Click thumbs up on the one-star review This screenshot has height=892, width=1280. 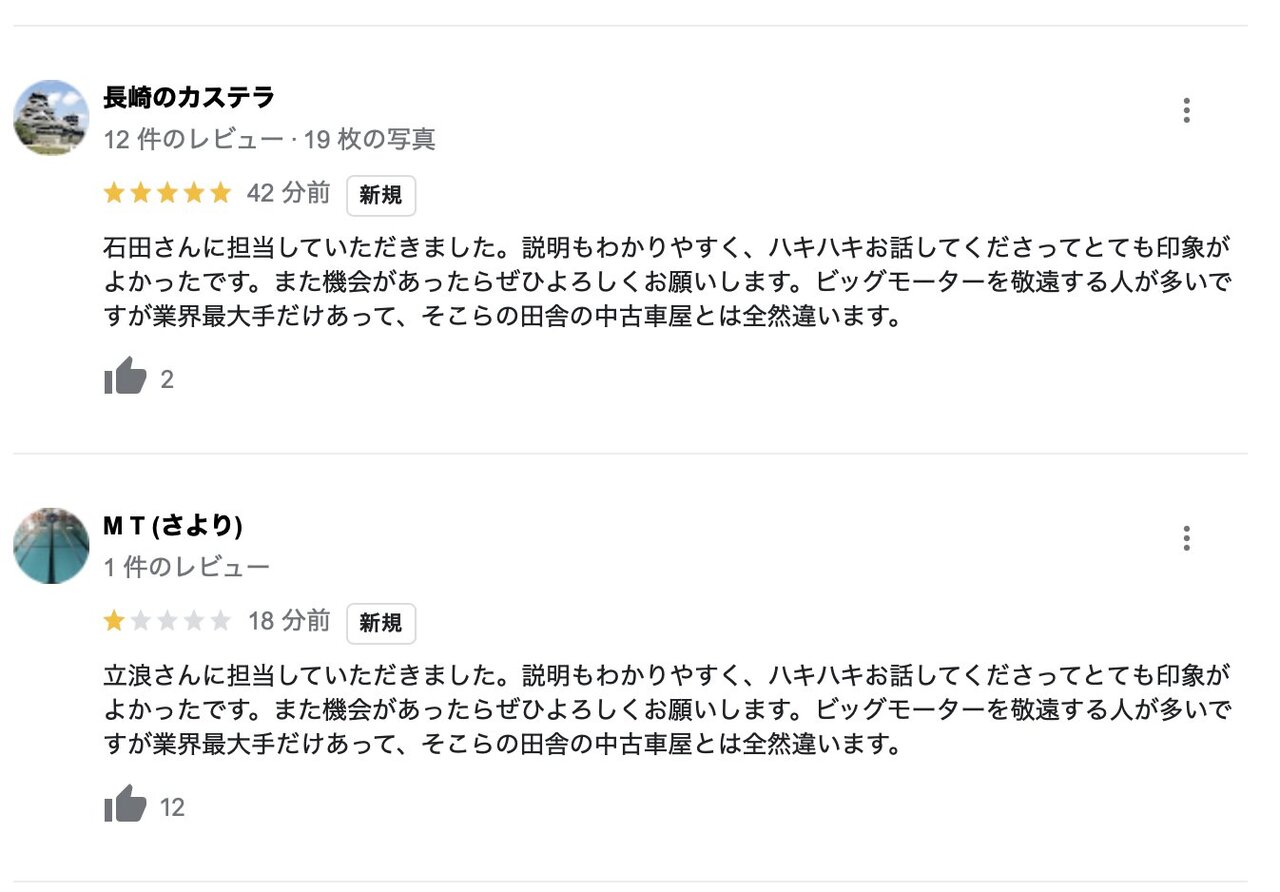(x=125, y=805)
